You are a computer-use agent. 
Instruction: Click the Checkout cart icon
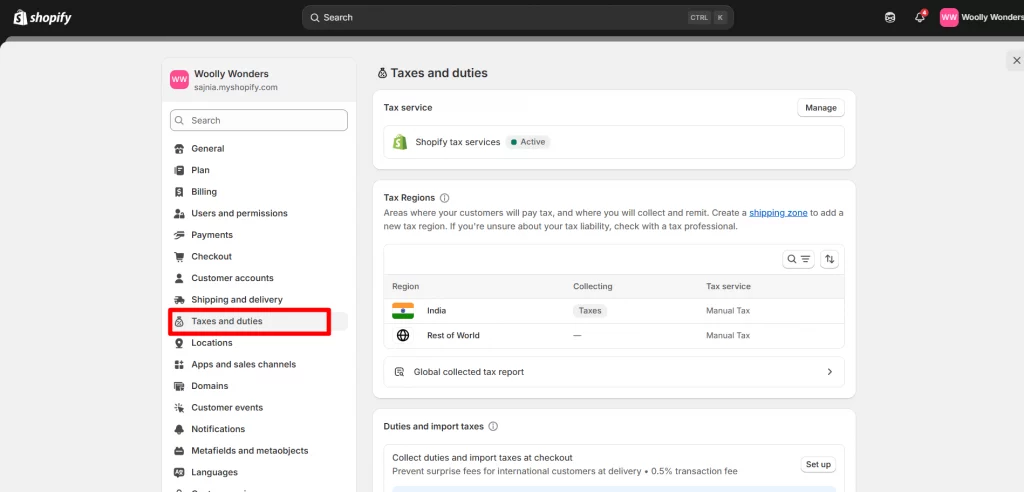[179, 257]
